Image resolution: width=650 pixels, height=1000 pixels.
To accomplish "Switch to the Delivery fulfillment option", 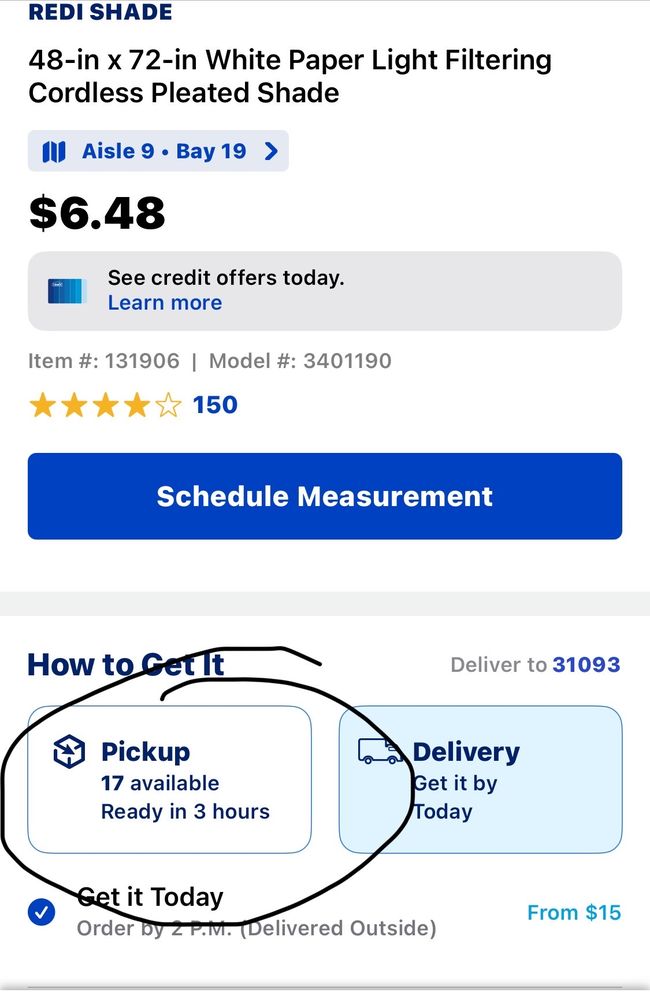I will pos(480,779).
